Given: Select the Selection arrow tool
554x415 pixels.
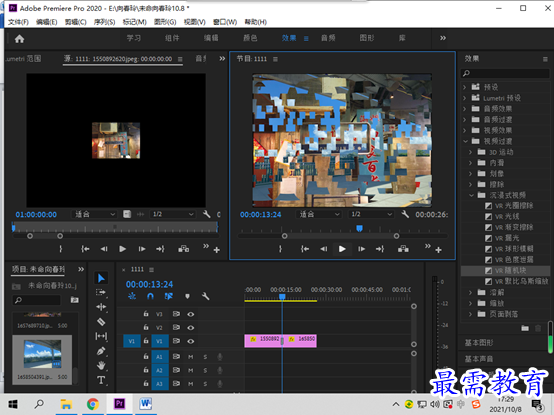Looking at the screenshot, I should click(x=101, y=278).
